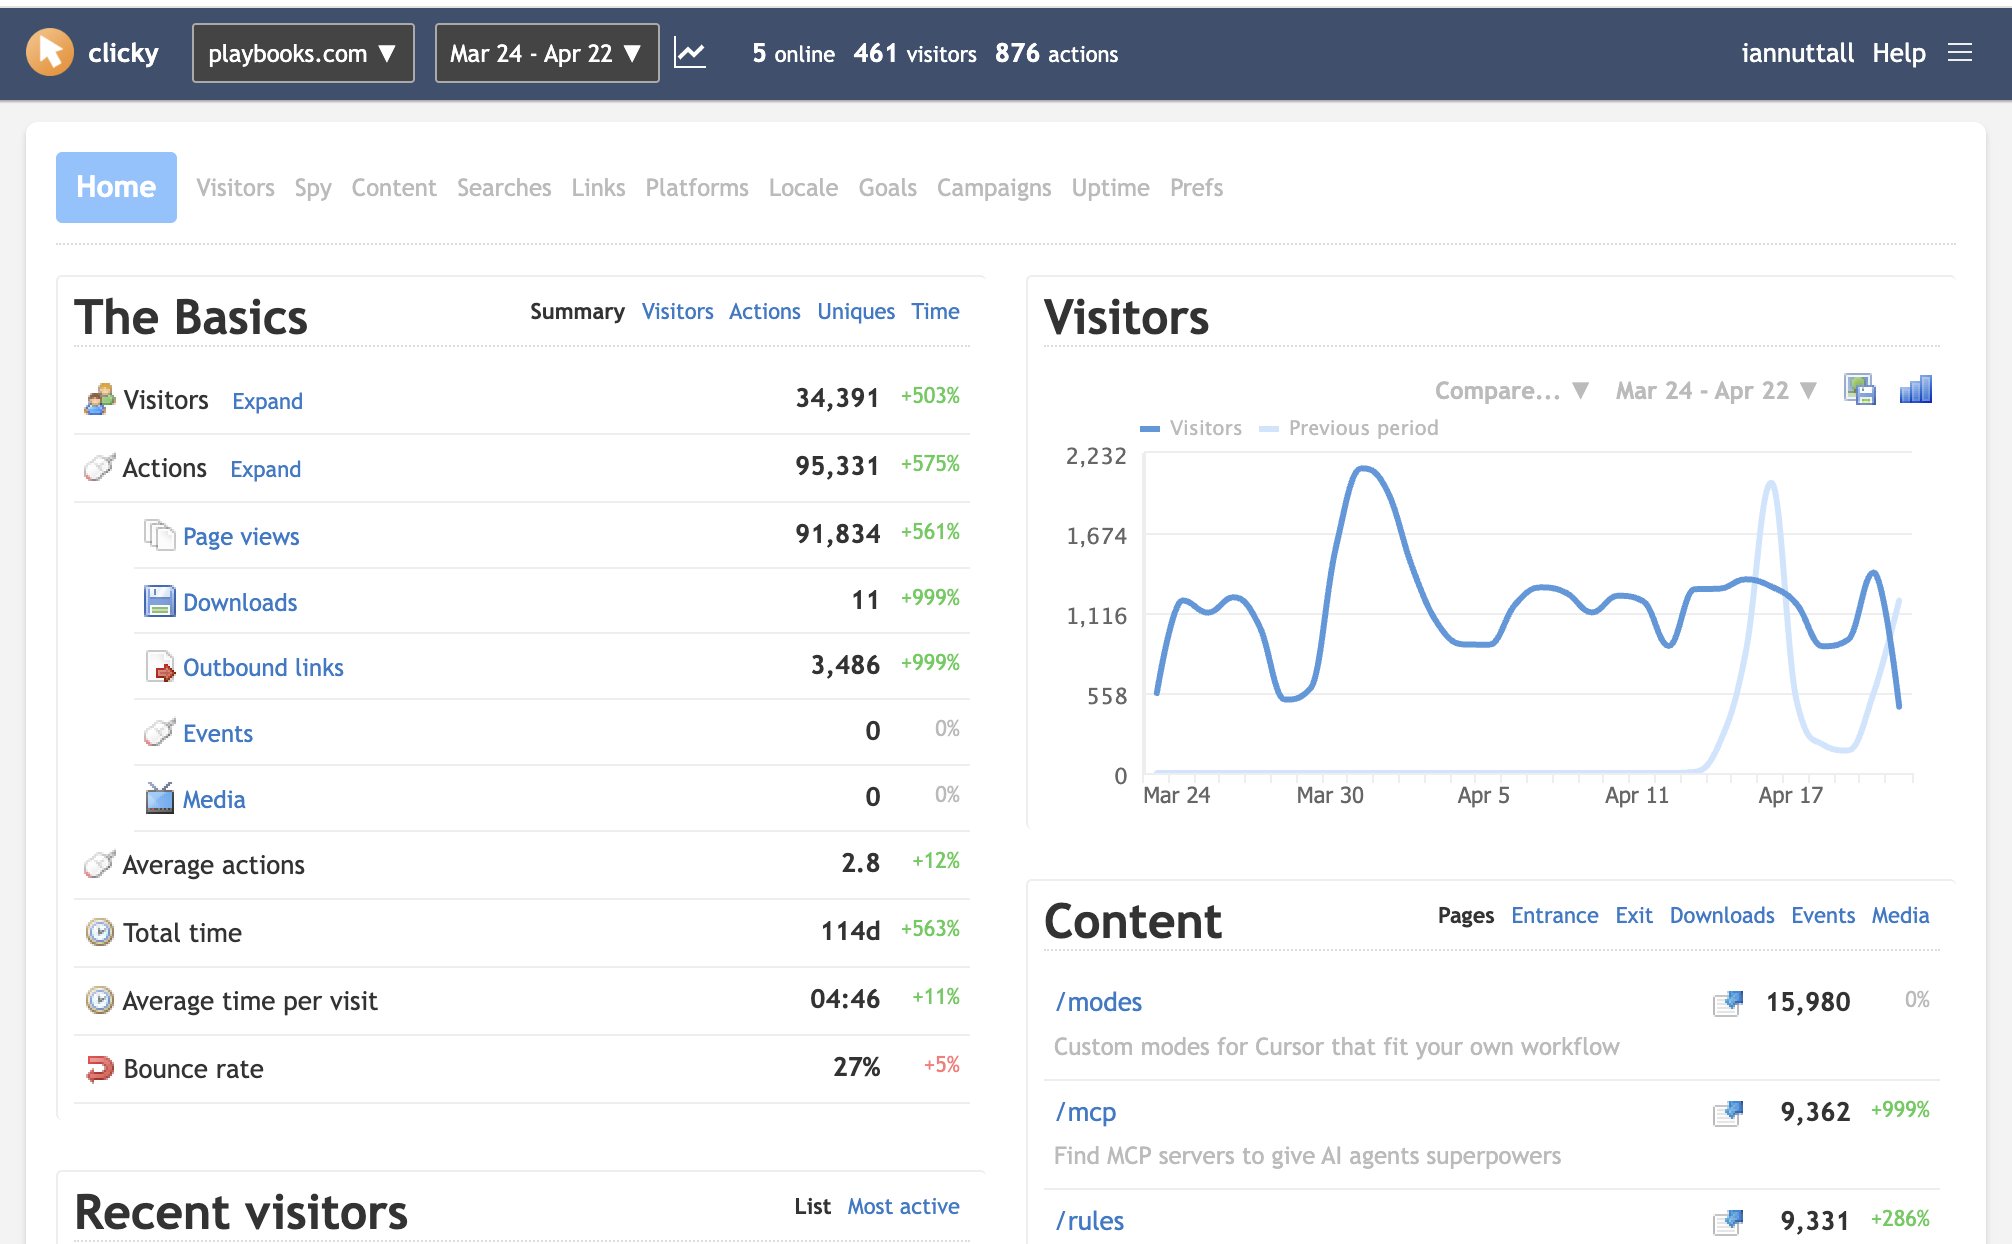Click the export chart image icon
2012x1244 pixels.
click(x=1859, y=389)
